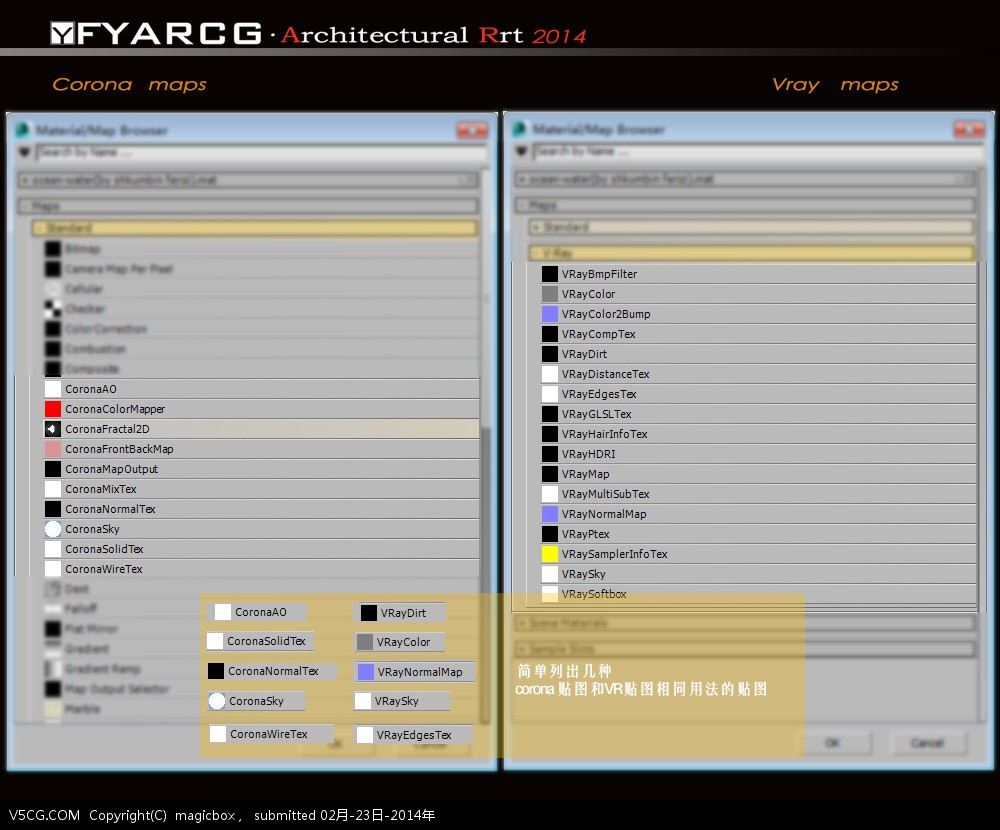Open options arrow beside the right search box
The height and width of the screenshot is (830, 1000).
tap(522, 151)
